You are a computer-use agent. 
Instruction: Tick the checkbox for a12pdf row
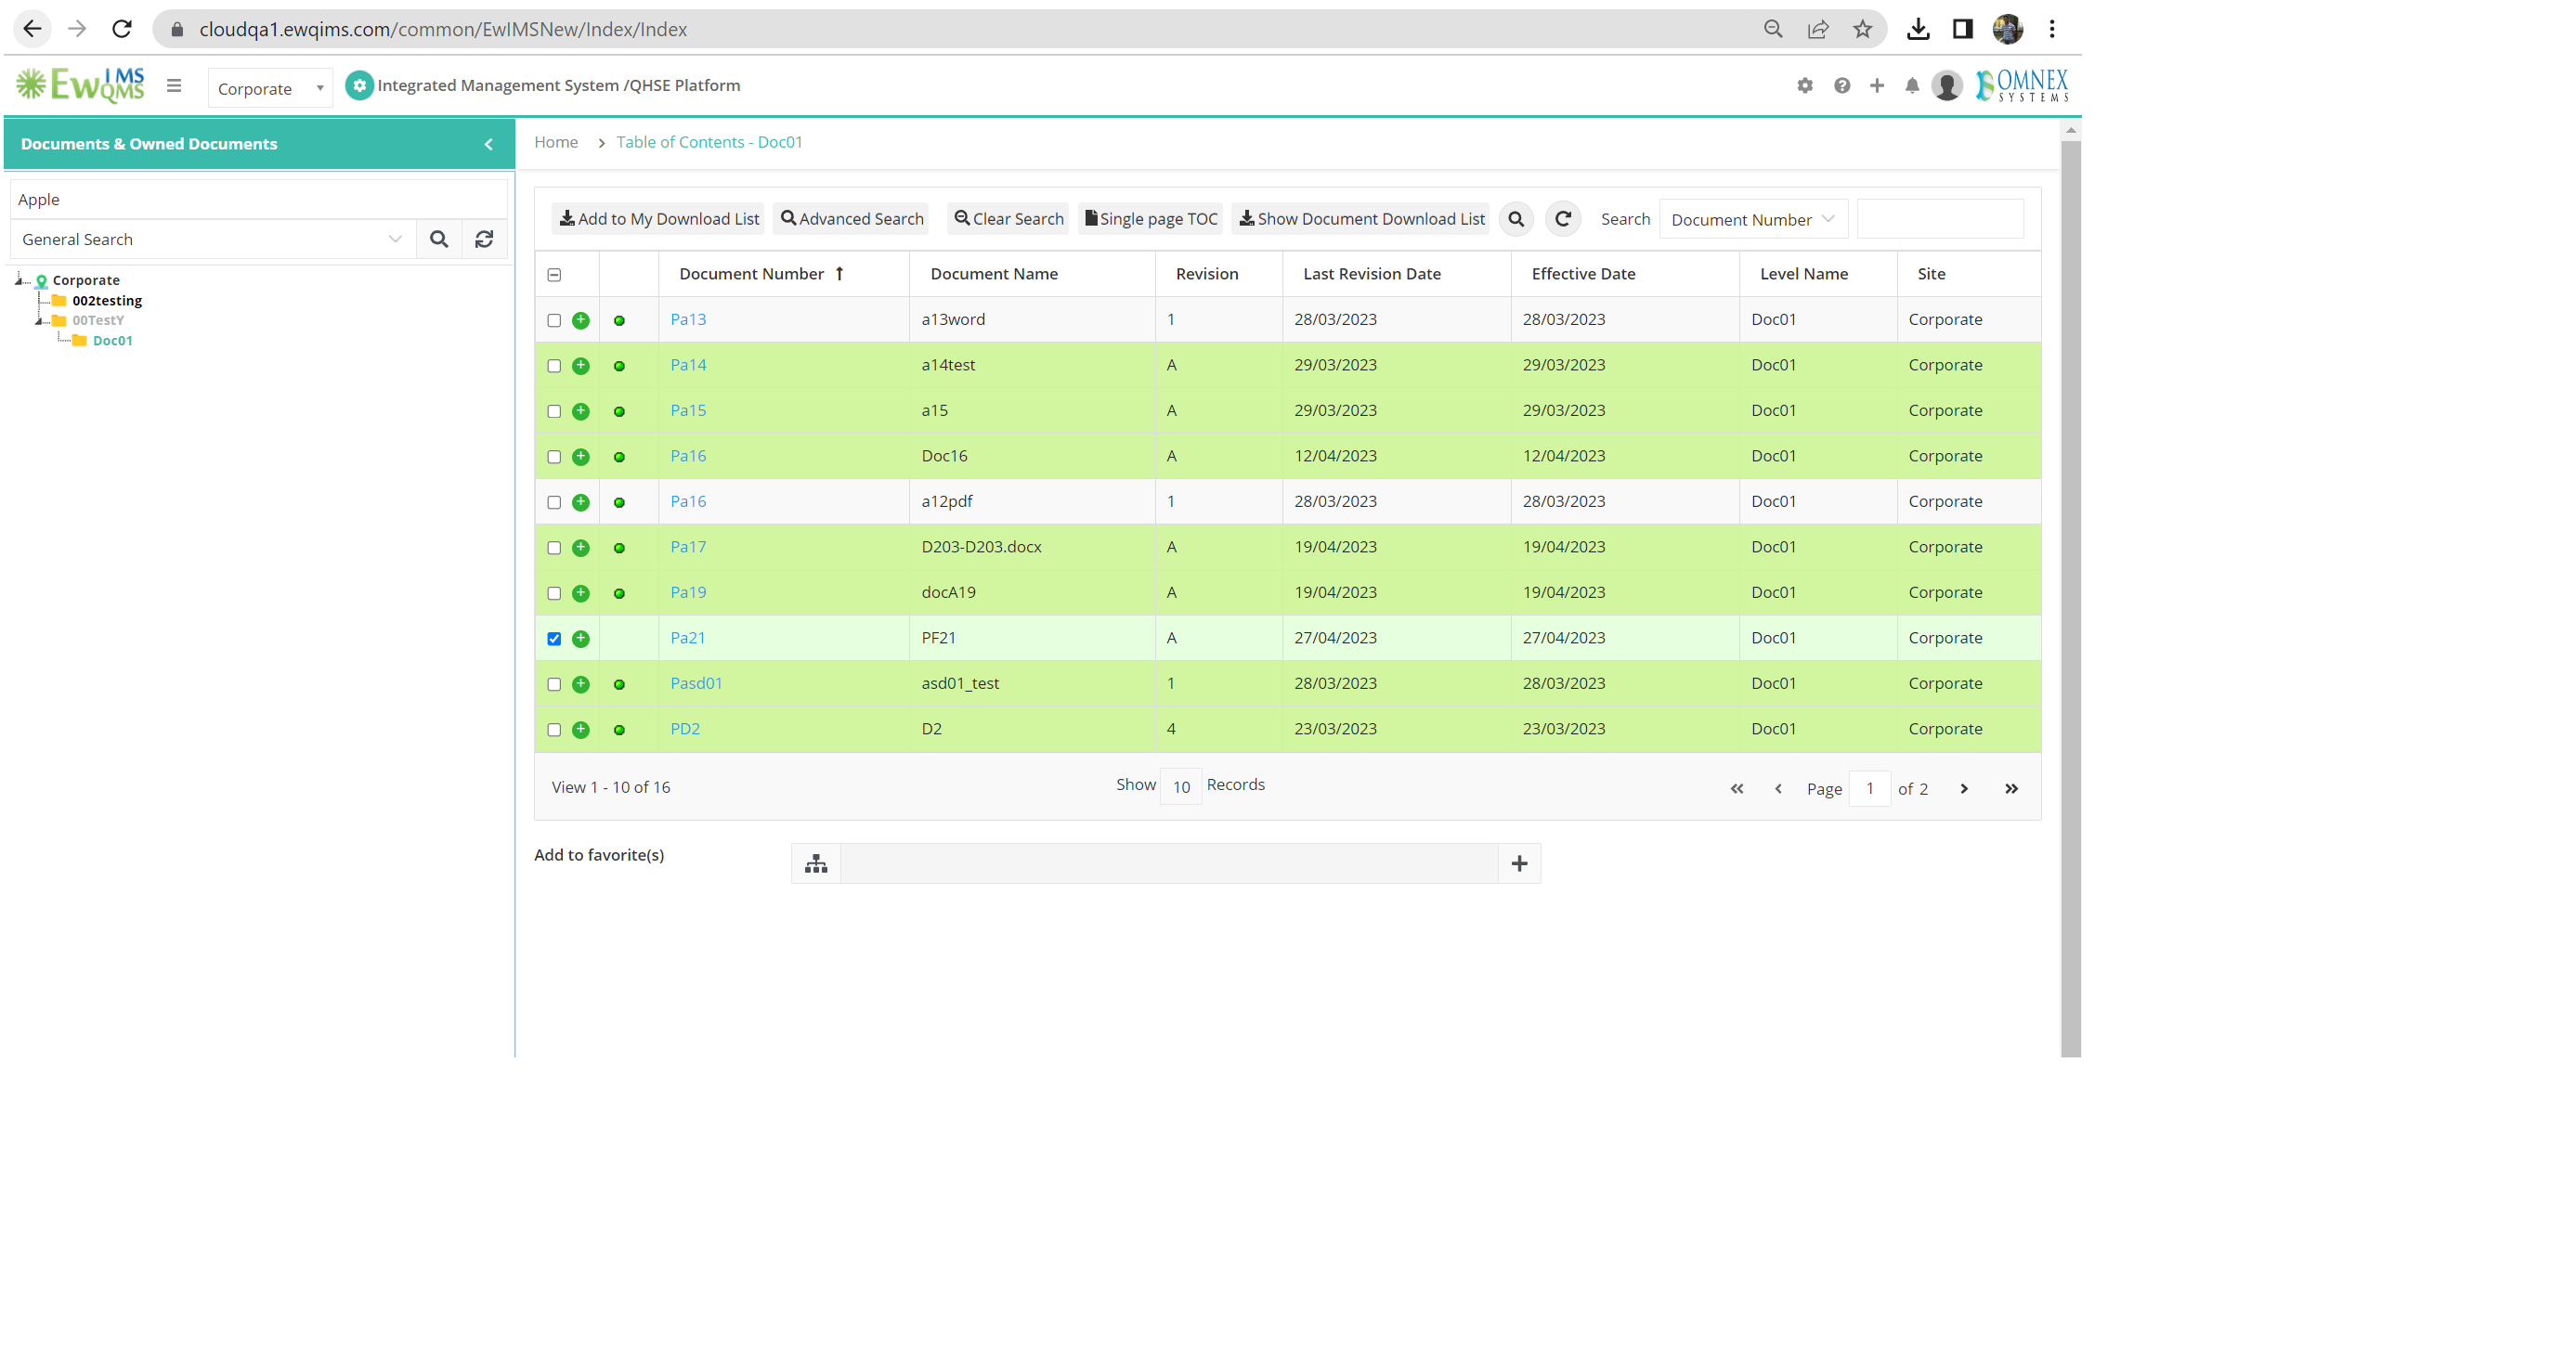tap(554, 503)
